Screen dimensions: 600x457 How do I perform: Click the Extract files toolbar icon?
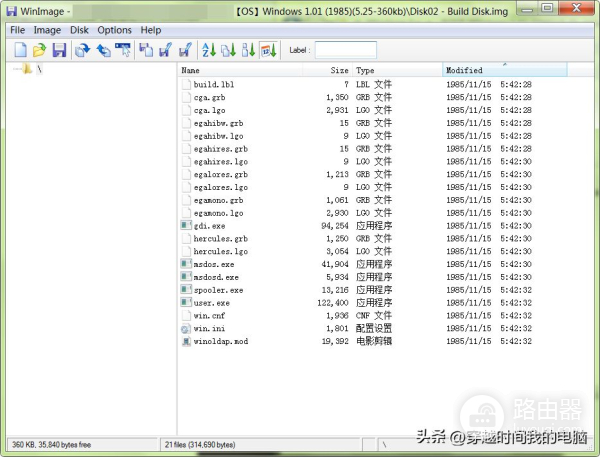(x=82, y=50)
